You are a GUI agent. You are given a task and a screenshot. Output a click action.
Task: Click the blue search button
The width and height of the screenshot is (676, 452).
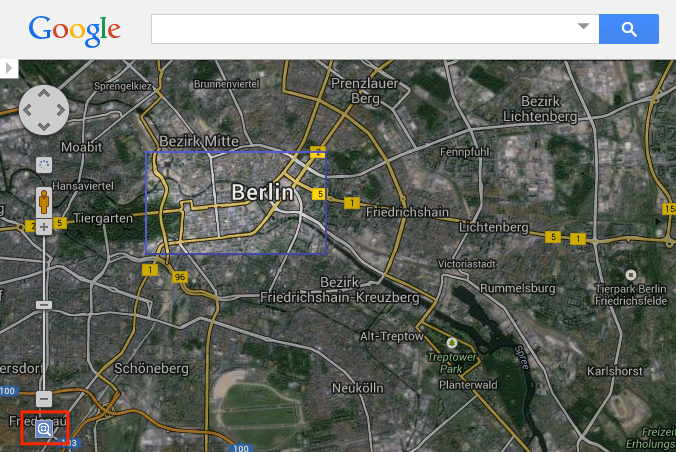click(x=628, y=29)
